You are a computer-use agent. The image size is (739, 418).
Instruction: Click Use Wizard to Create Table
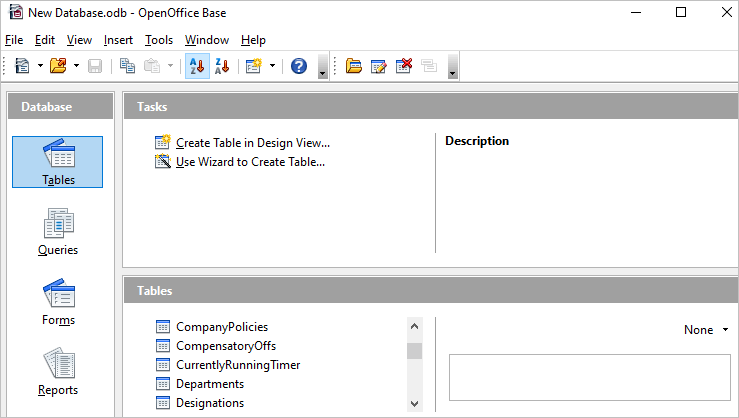point(250,161)
